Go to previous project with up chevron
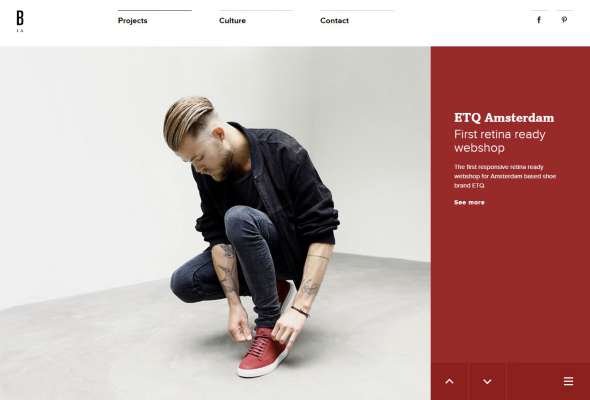 click(x=449, y=381)
